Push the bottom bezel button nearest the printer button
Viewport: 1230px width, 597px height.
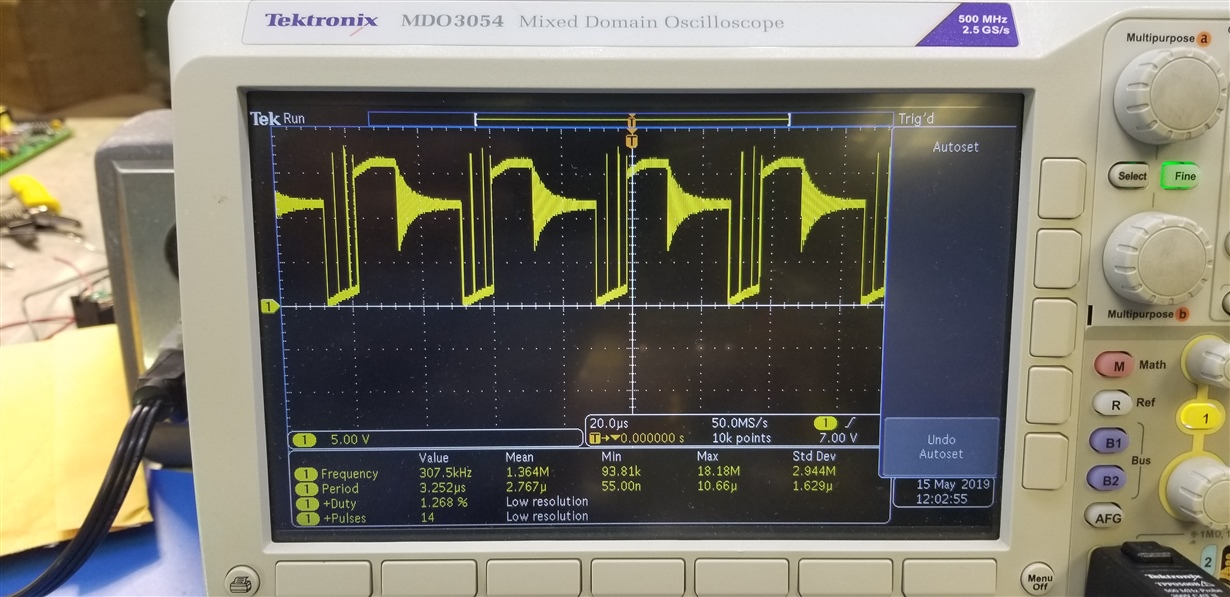pos(323,580)
